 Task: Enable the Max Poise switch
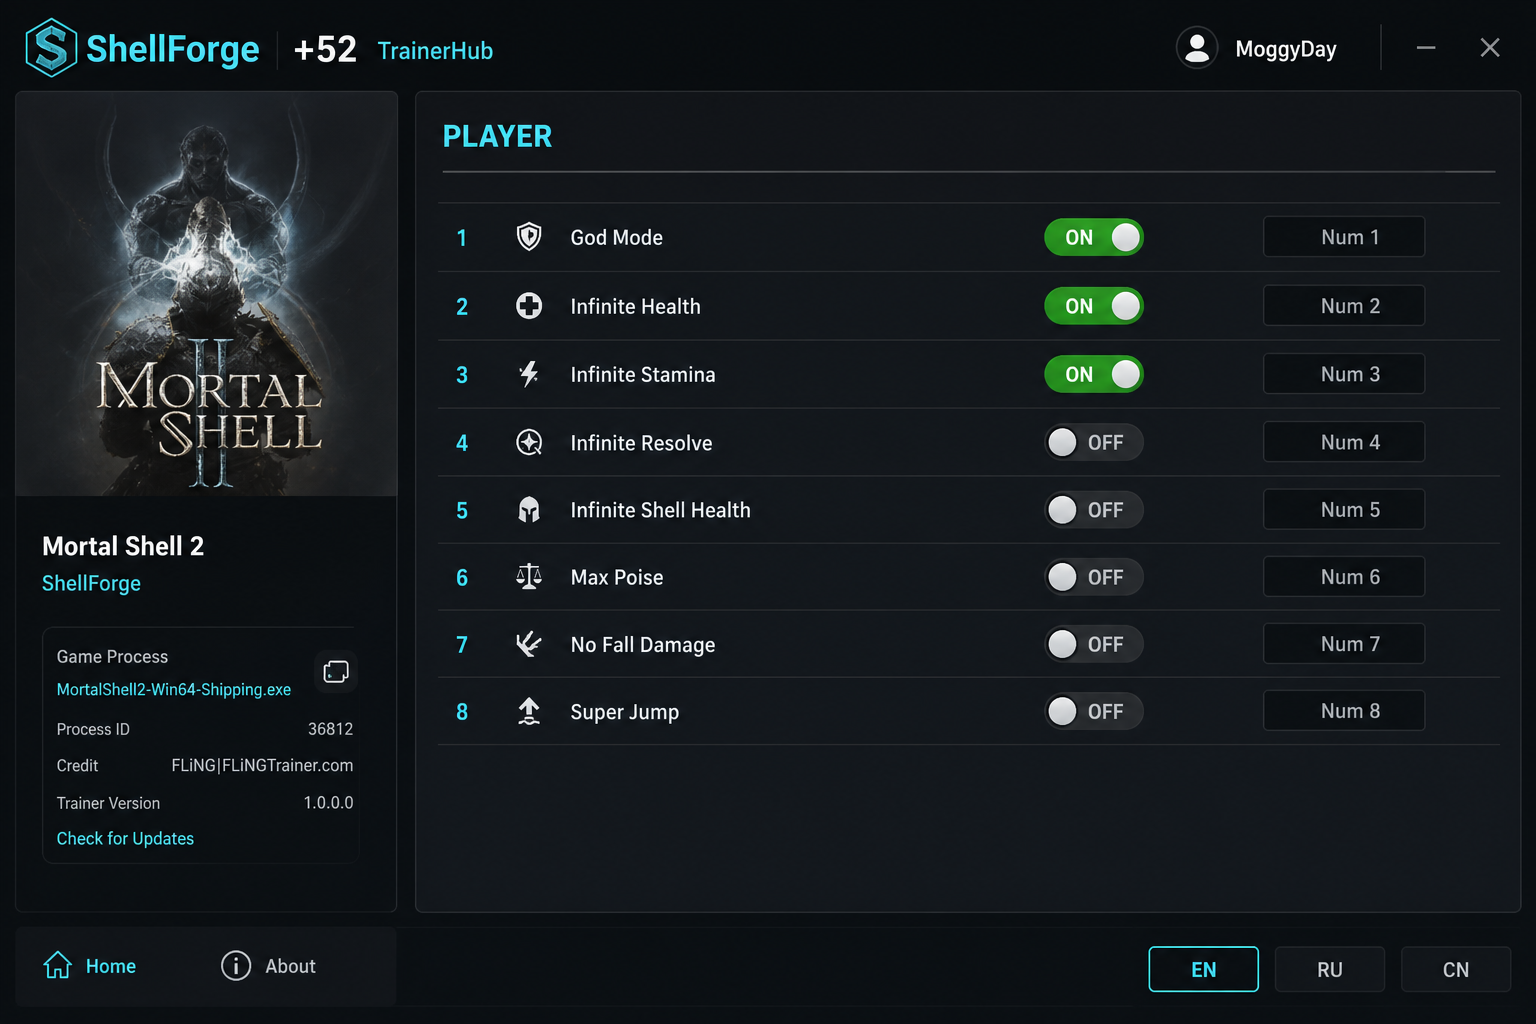[x=1094, y=577]
